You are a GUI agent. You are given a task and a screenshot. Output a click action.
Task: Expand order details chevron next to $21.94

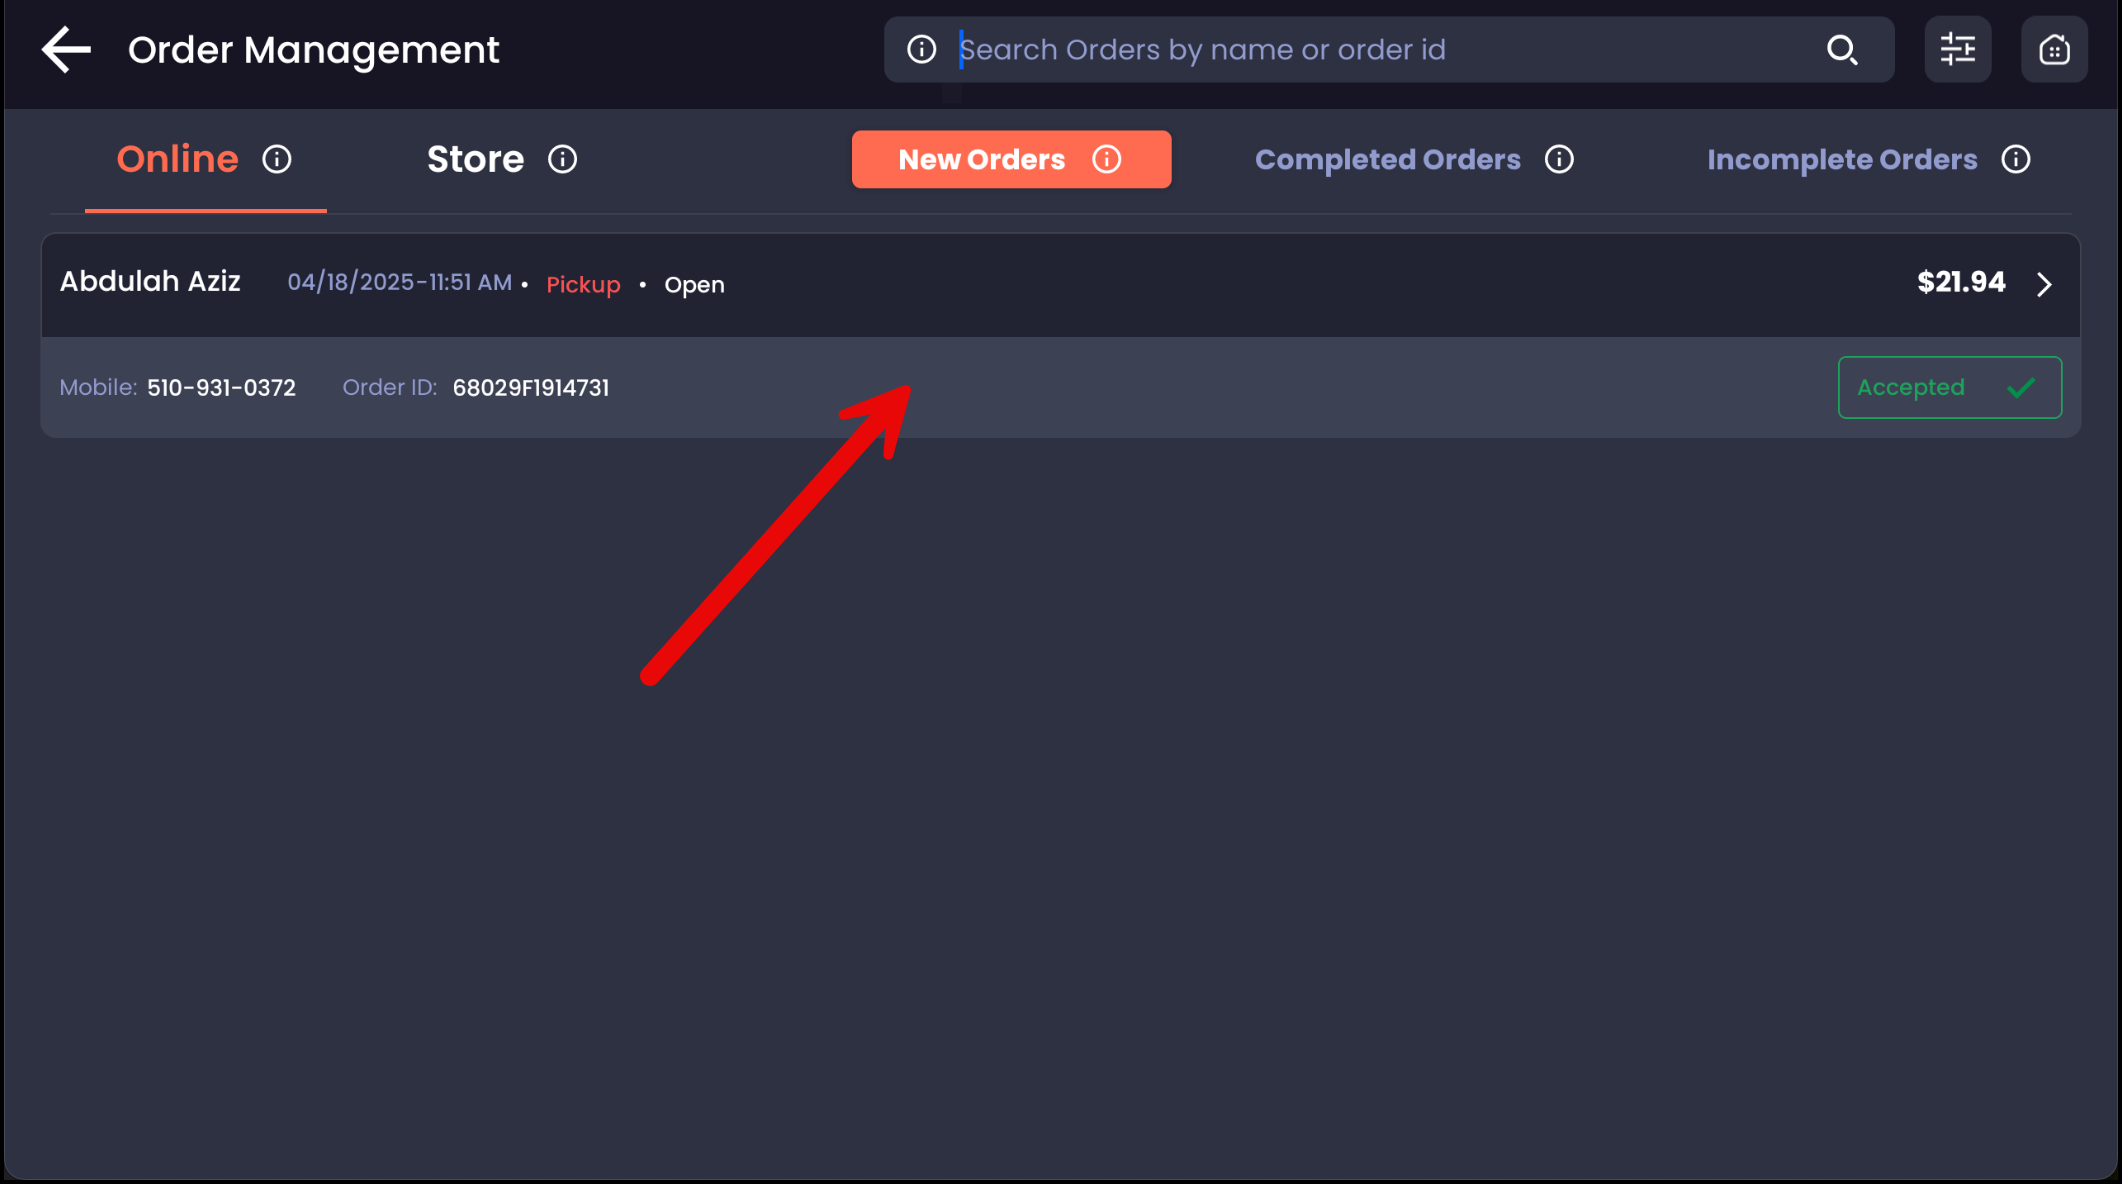click(2044, 285)
